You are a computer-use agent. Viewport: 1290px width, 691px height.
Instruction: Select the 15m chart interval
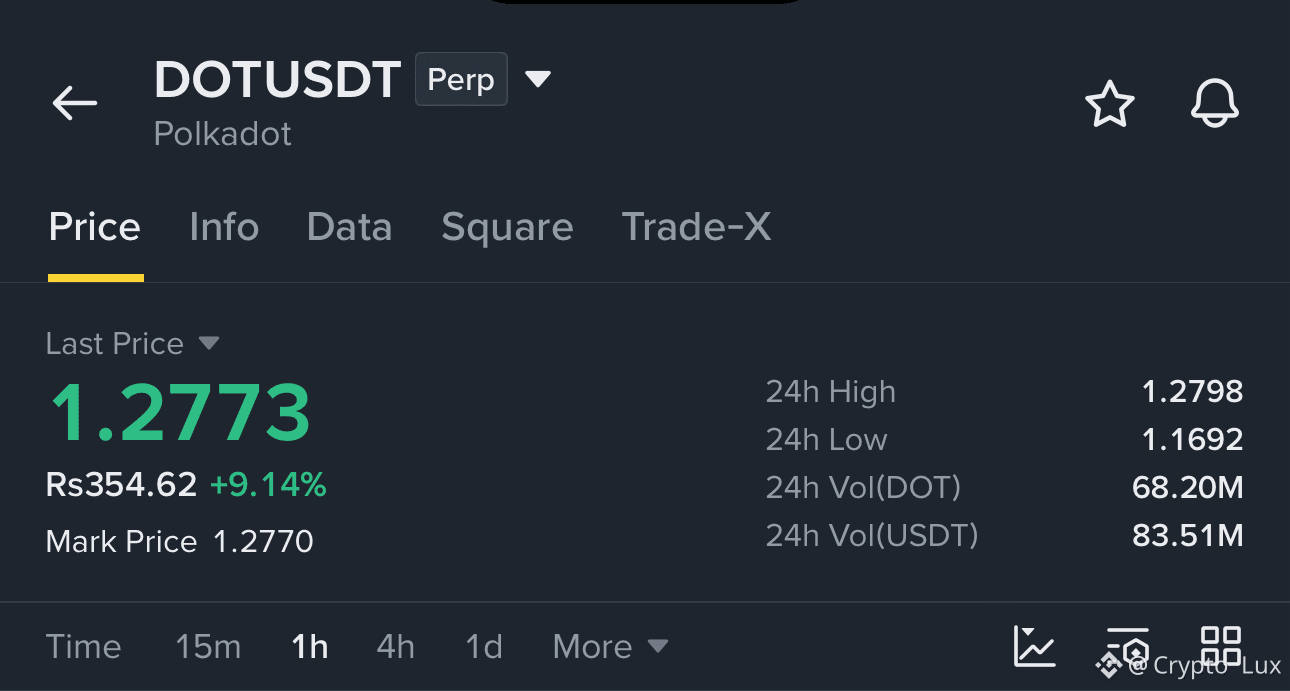(x=208, y=647)
